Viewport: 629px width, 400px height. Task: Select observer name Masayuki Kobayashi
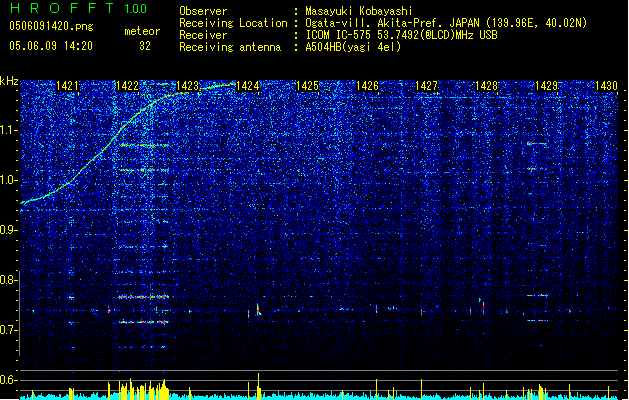click(x=359, y=11)
